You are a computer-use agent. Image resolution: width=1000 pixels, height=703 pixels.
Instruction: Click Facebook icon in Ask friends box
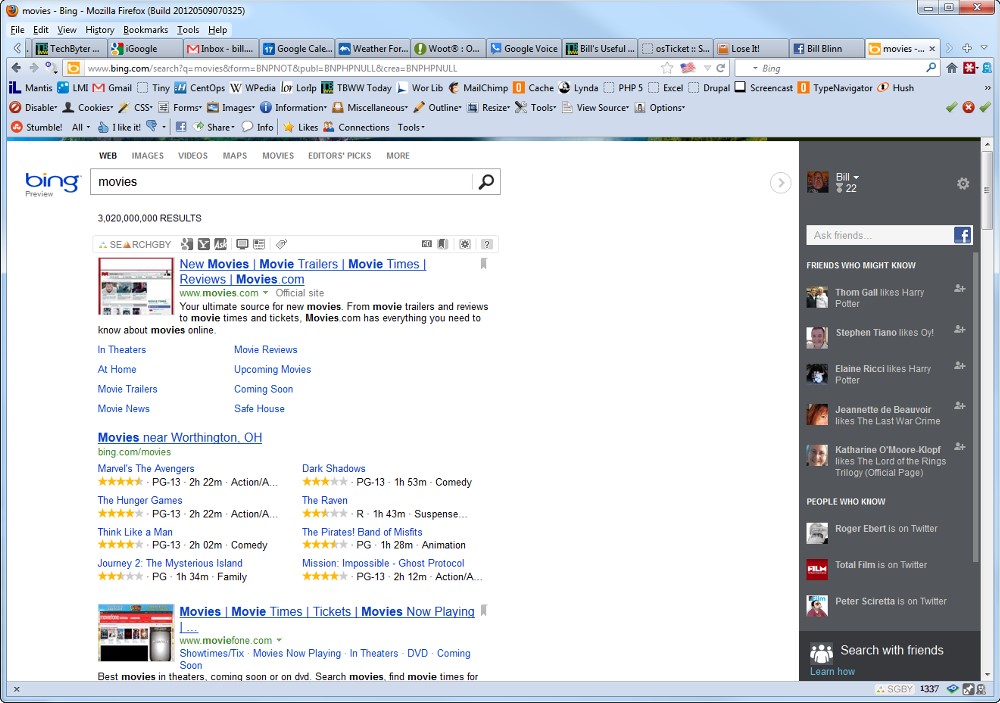(962, 235)
